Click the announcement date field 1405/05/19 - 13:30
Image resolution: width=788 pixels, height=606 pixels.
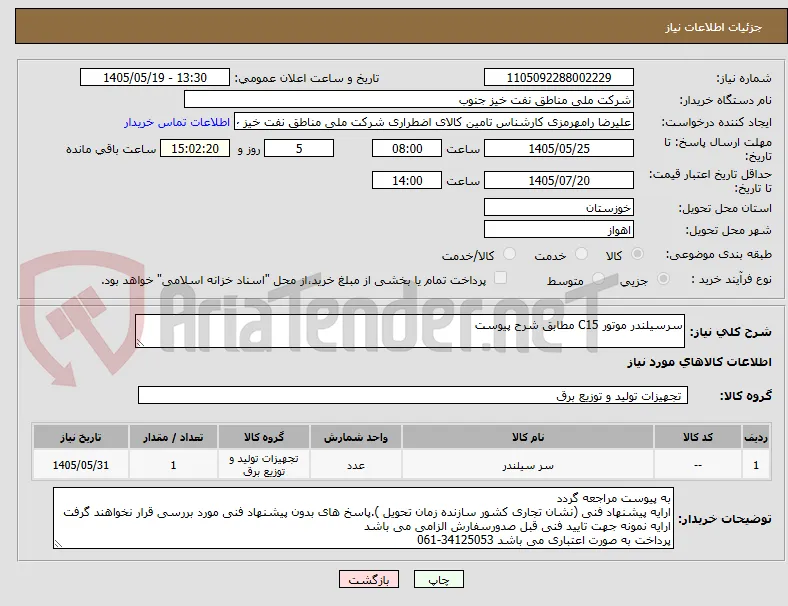coord(155,78)
